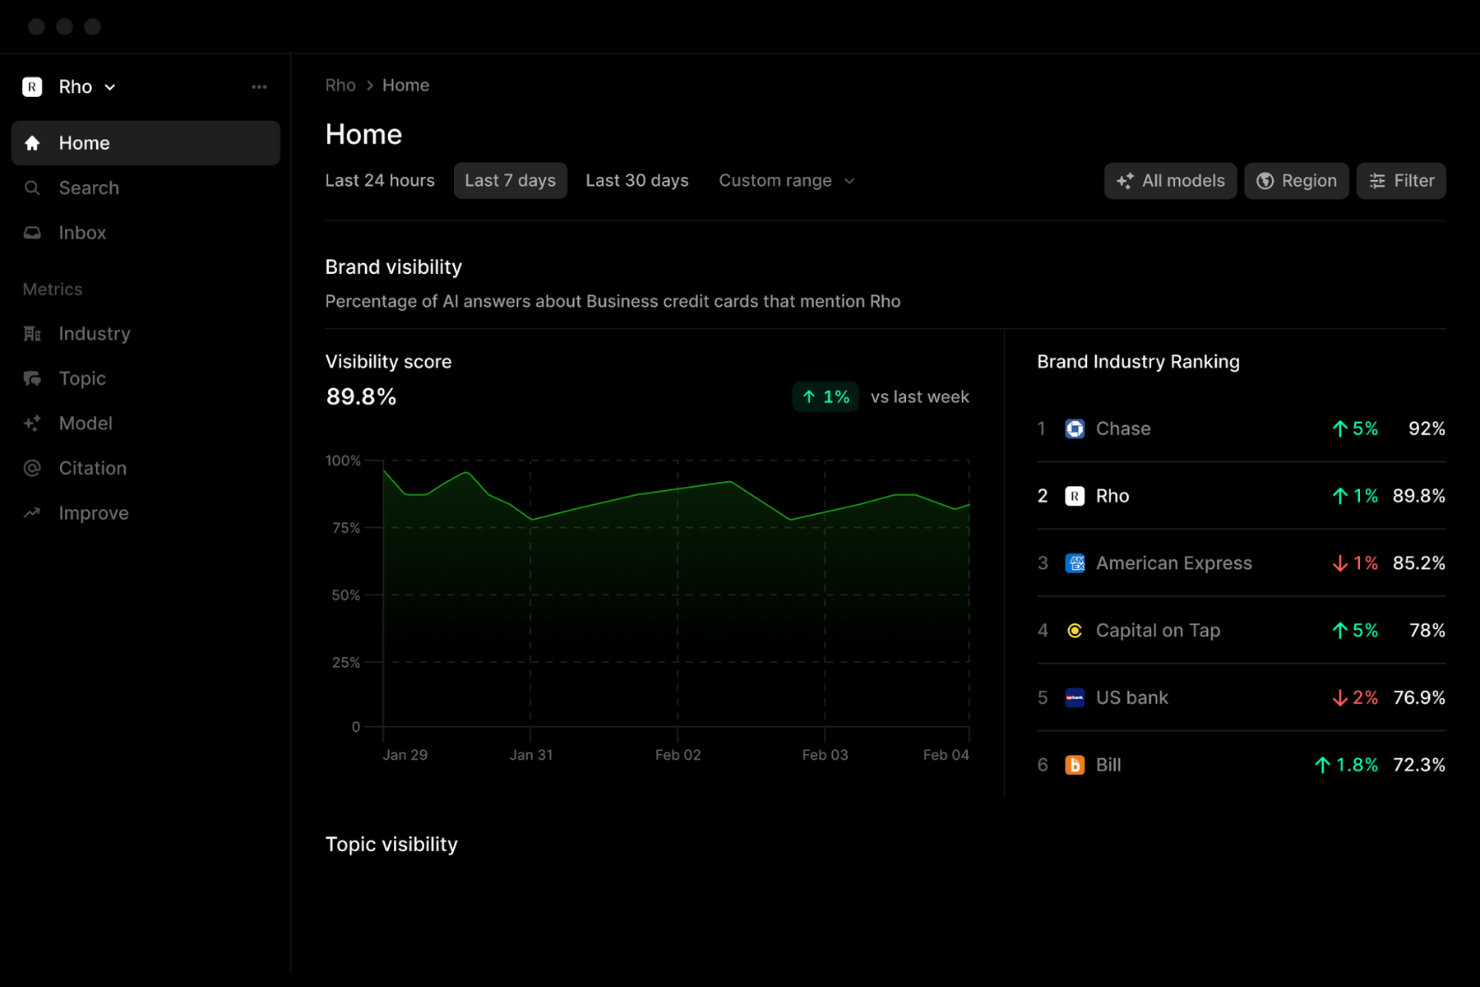Select the Home icon in the sidebar
The width and height of the screenshot is (1480, 987).
(31, 143)
